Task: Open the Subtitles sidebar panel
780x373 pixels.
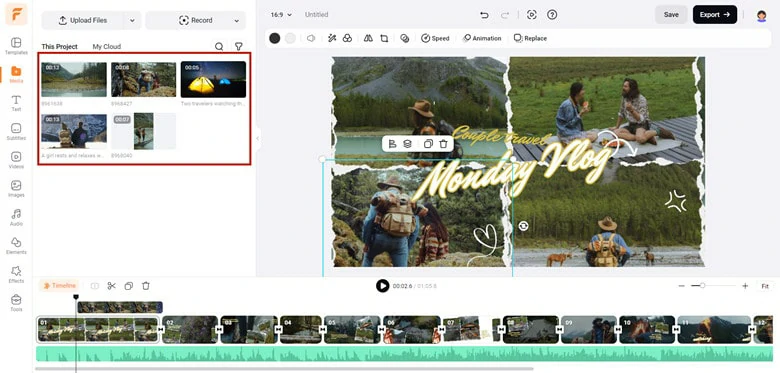Action: point(16,131)
